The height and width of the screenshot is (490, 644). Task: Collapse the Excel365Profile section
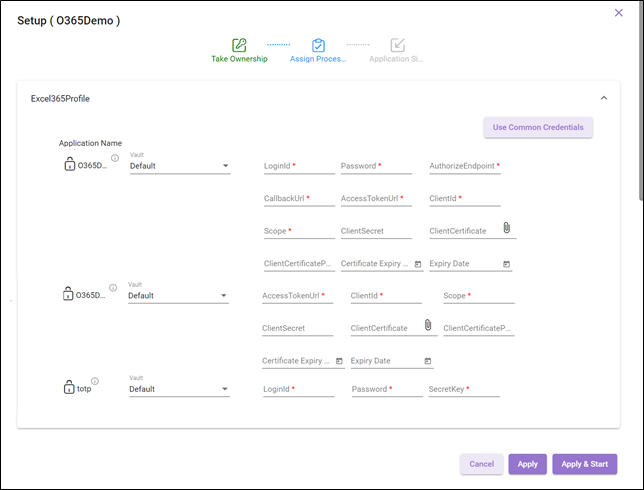(603, 98)
